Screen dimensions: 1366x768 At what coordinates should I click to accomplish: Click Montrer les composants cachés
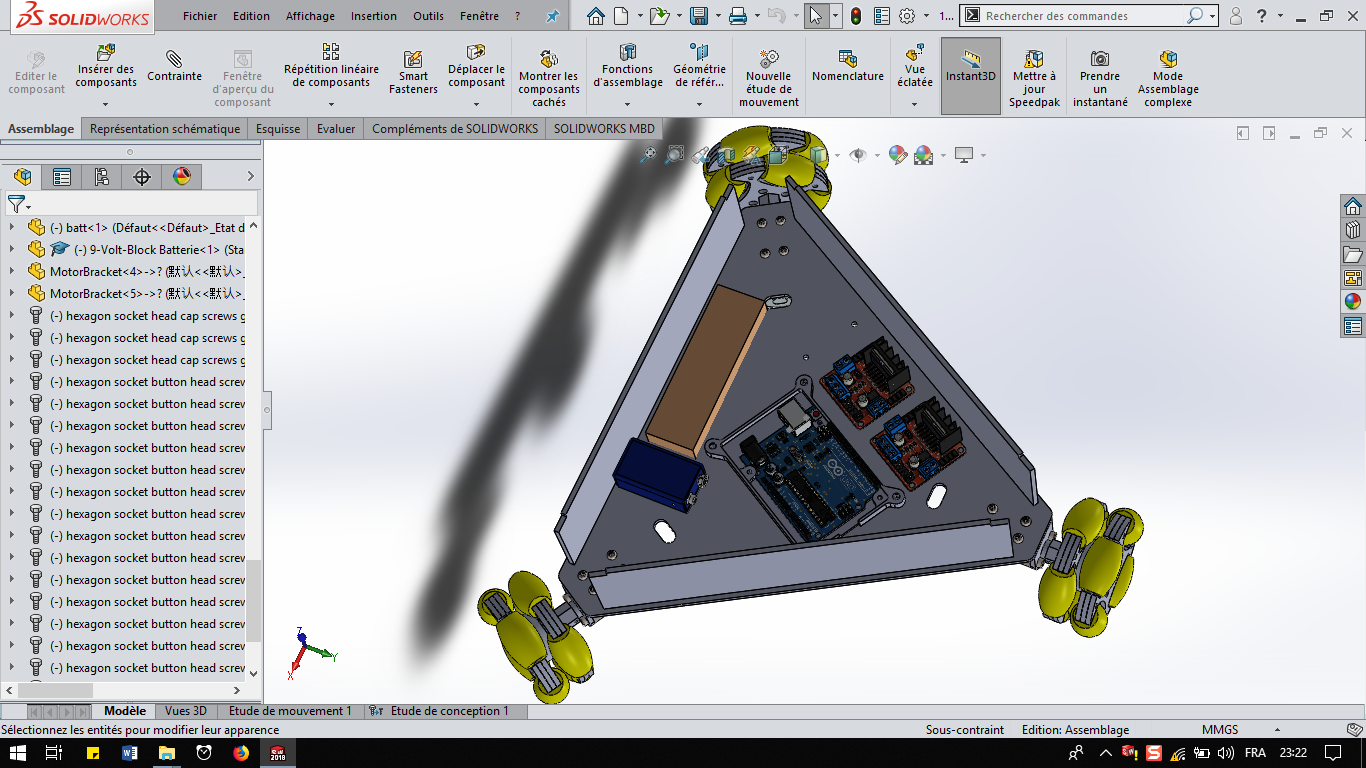(548, 78)
